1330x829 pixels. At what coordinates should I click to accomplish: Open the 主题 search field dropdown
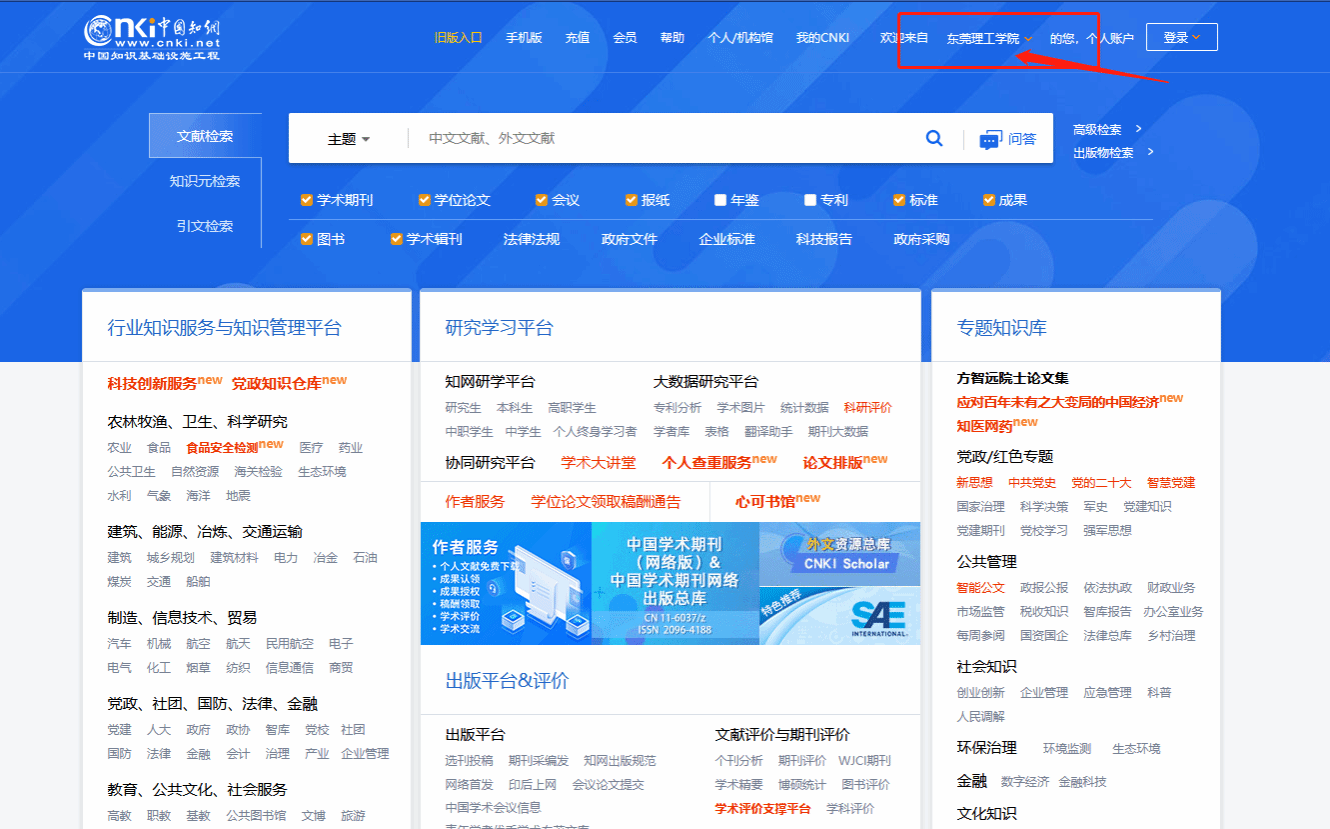pyautogui.click(x=349, y=139)
